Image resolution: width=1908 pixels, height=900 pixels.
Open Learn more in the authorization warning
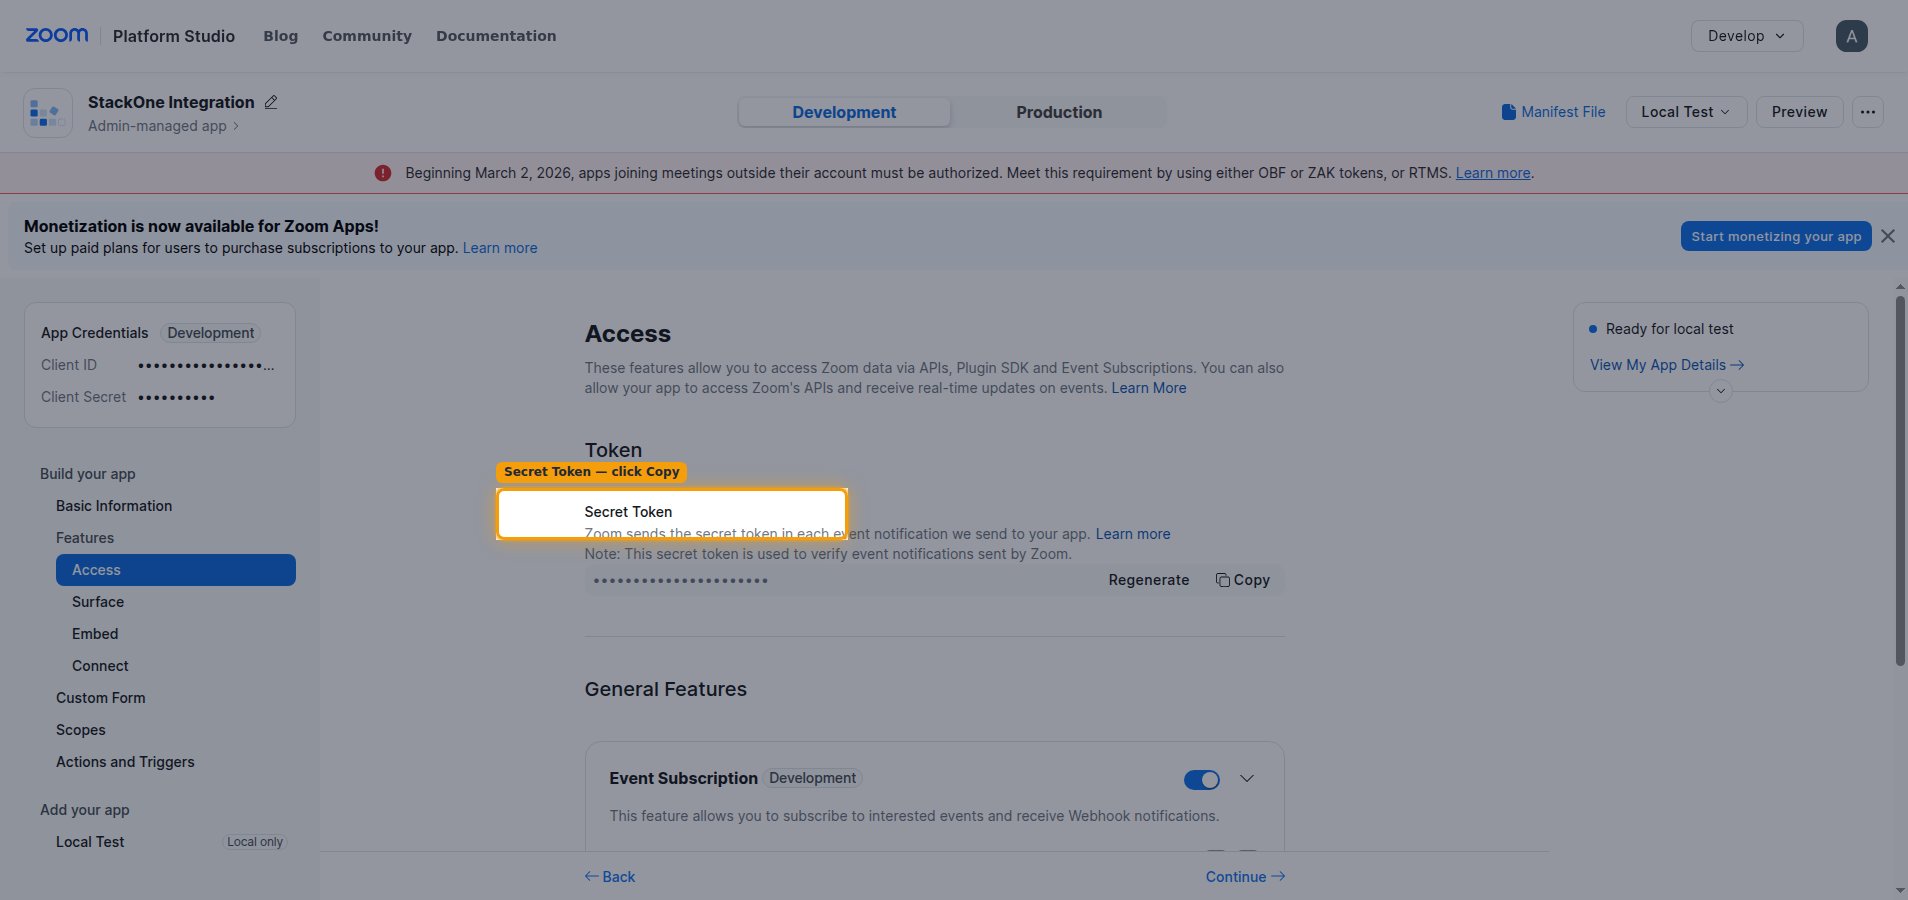(1492, 173)
